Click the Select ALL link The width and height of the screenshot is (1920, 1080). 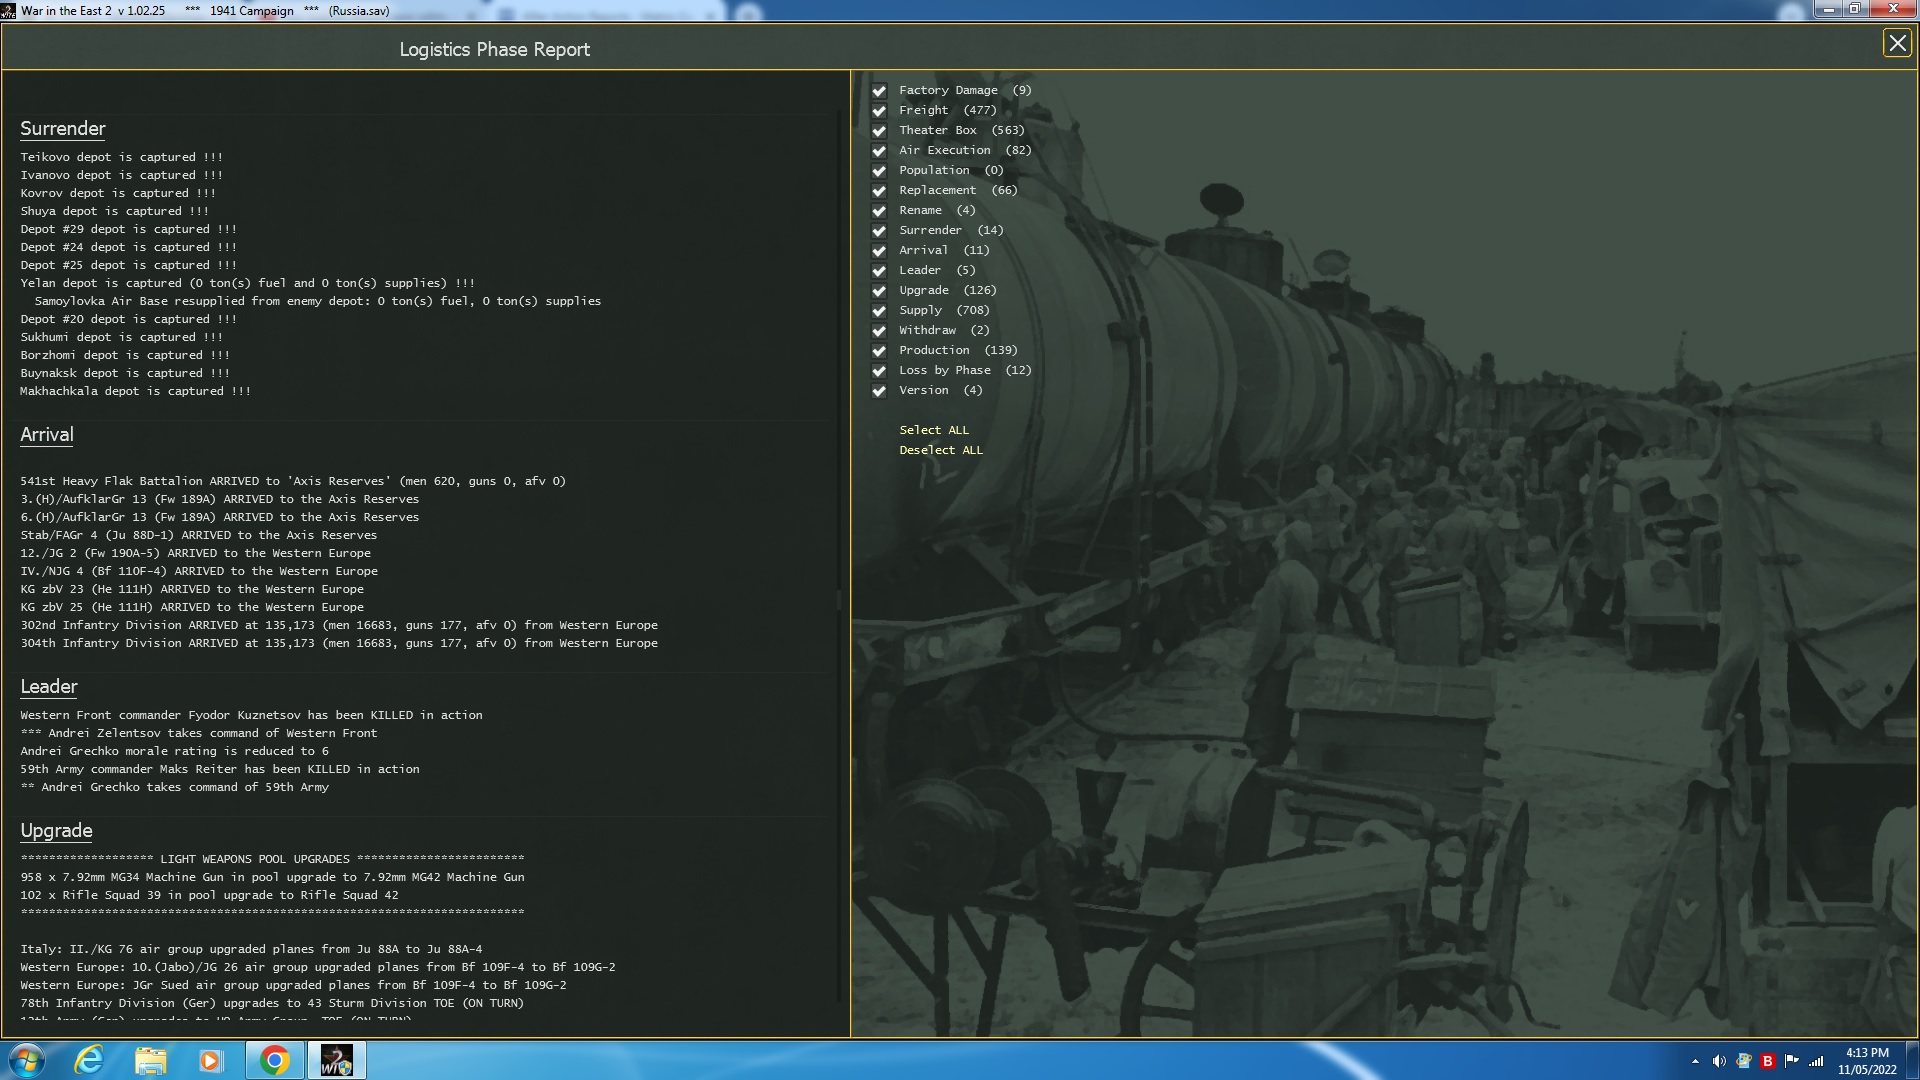933,430
